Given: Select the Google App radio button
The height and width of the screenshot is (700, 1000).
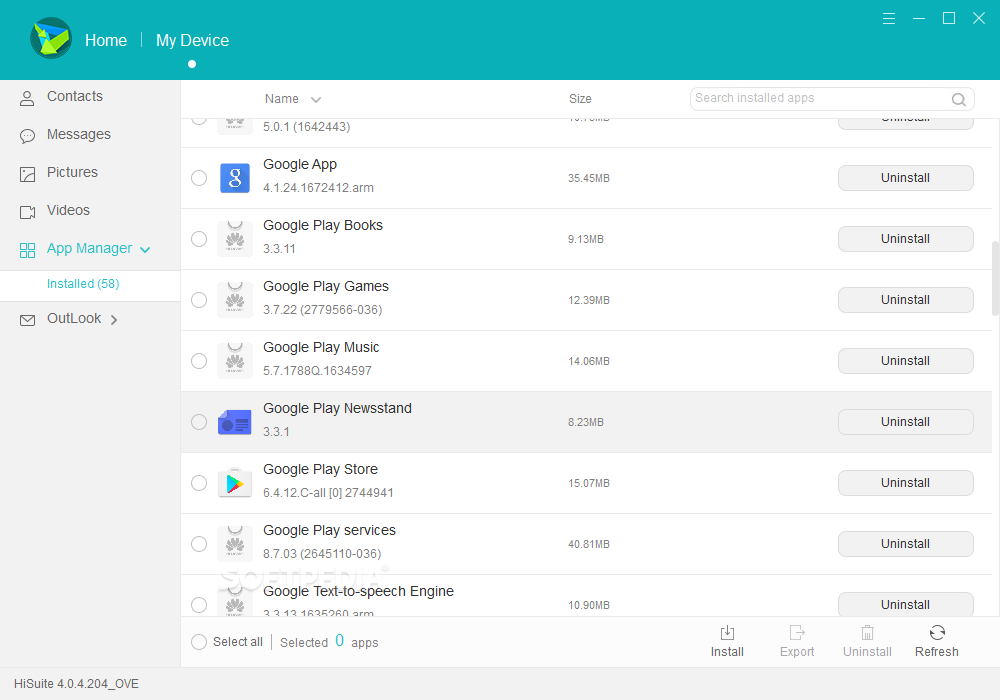Looking at the screenshot, I should (x=199, y=178).
